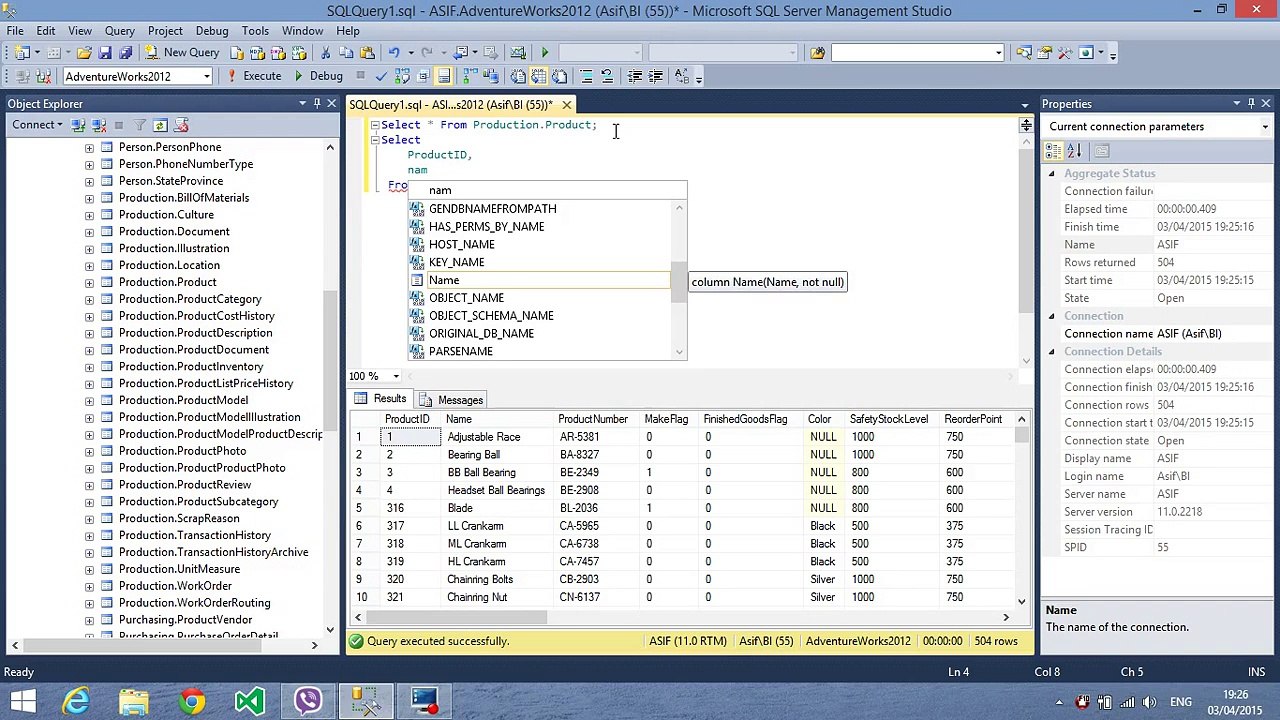Click Find in Files folder icon
The width and height of the screenshot is (1280, 720).
pyautogui.click(x=818, y=52)
